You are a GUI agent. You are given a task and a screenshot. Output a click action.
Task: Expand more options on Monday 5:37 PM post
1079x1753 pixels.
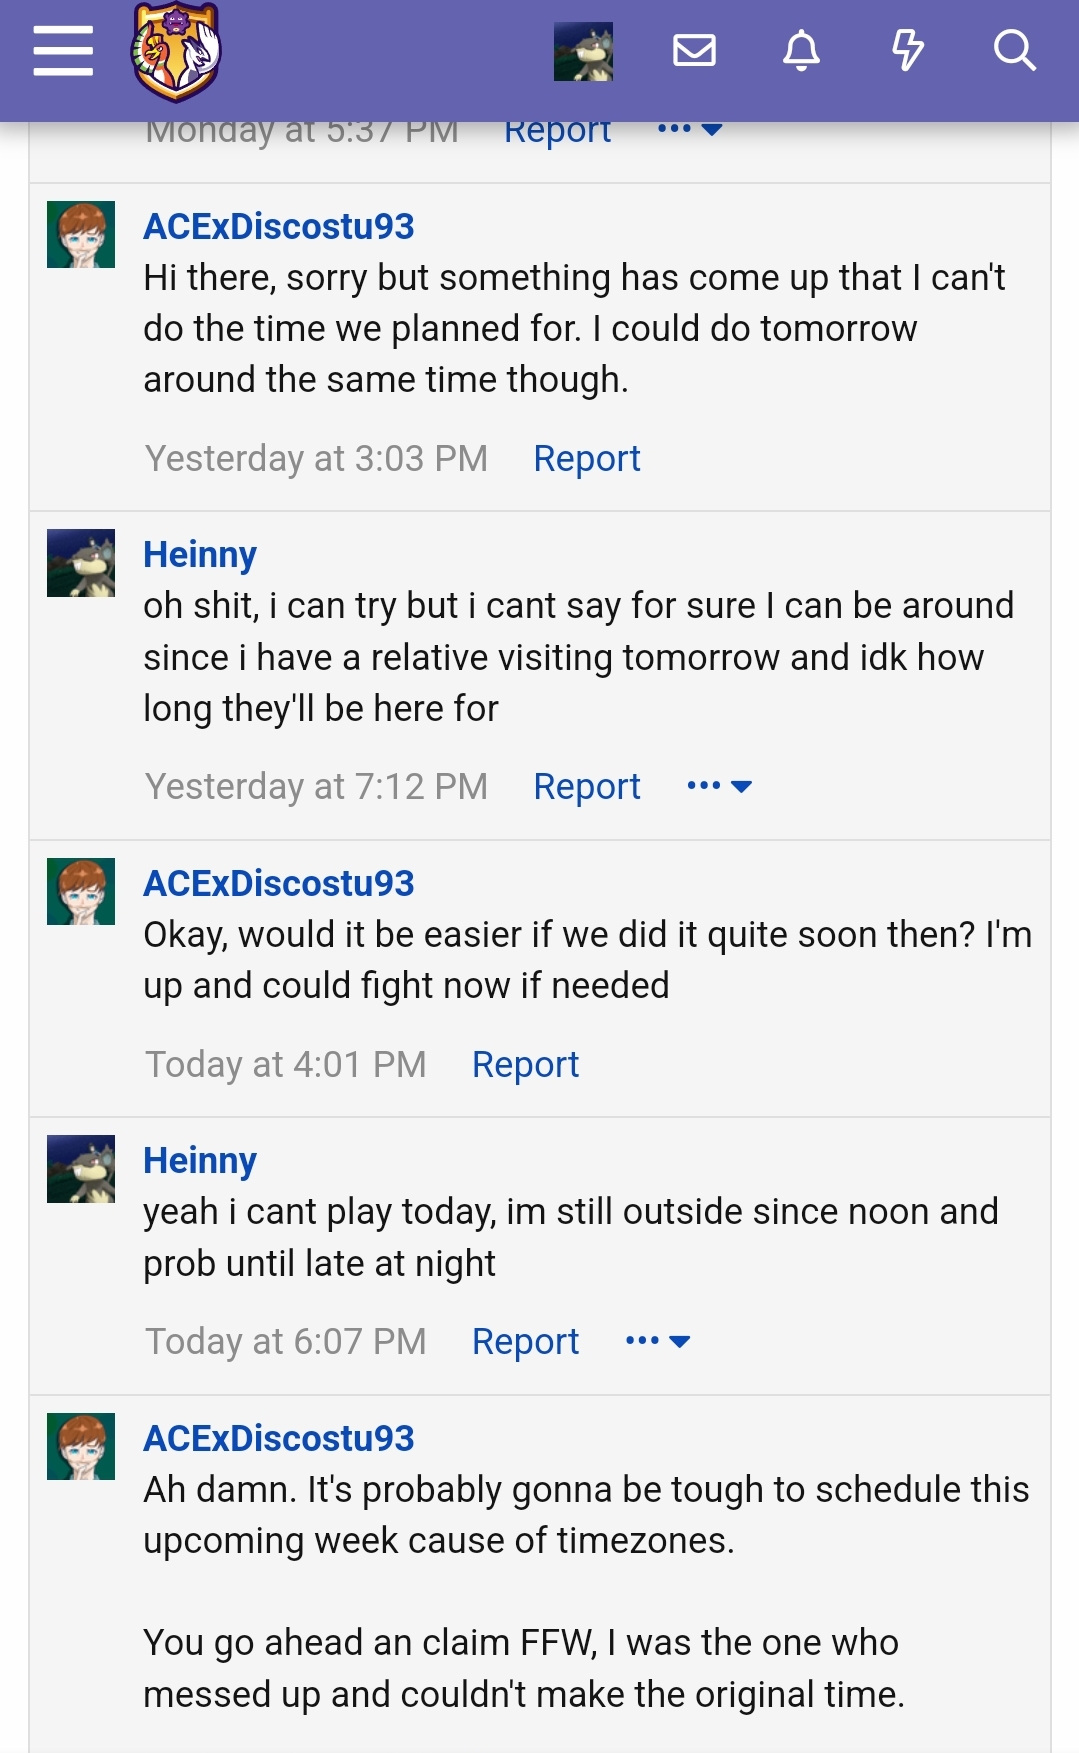point(690,129)
